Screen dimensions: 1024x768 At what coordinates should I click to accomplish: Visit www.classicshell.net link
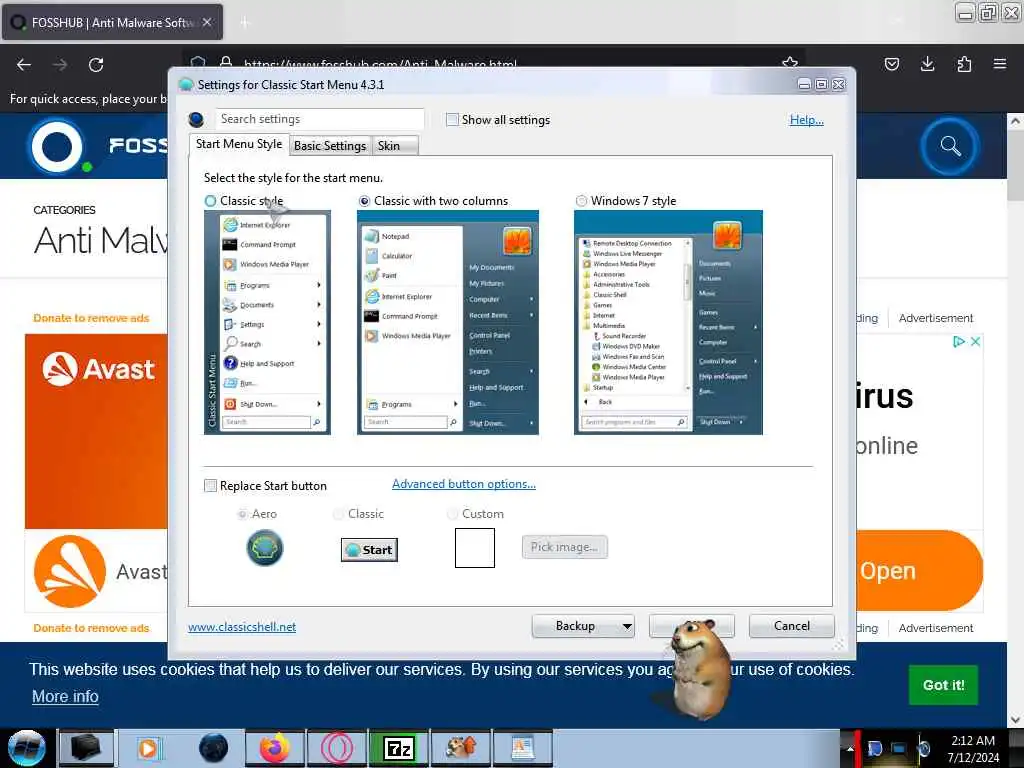click(242, 627)
